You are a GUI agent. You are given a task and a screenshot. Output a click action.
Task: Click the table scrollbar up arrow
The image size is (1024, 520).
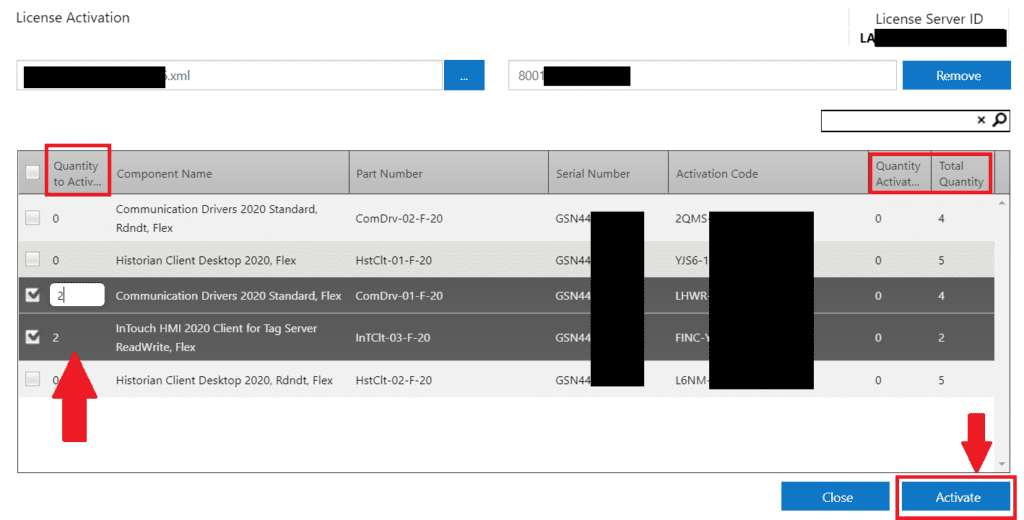click(1002, 203)
